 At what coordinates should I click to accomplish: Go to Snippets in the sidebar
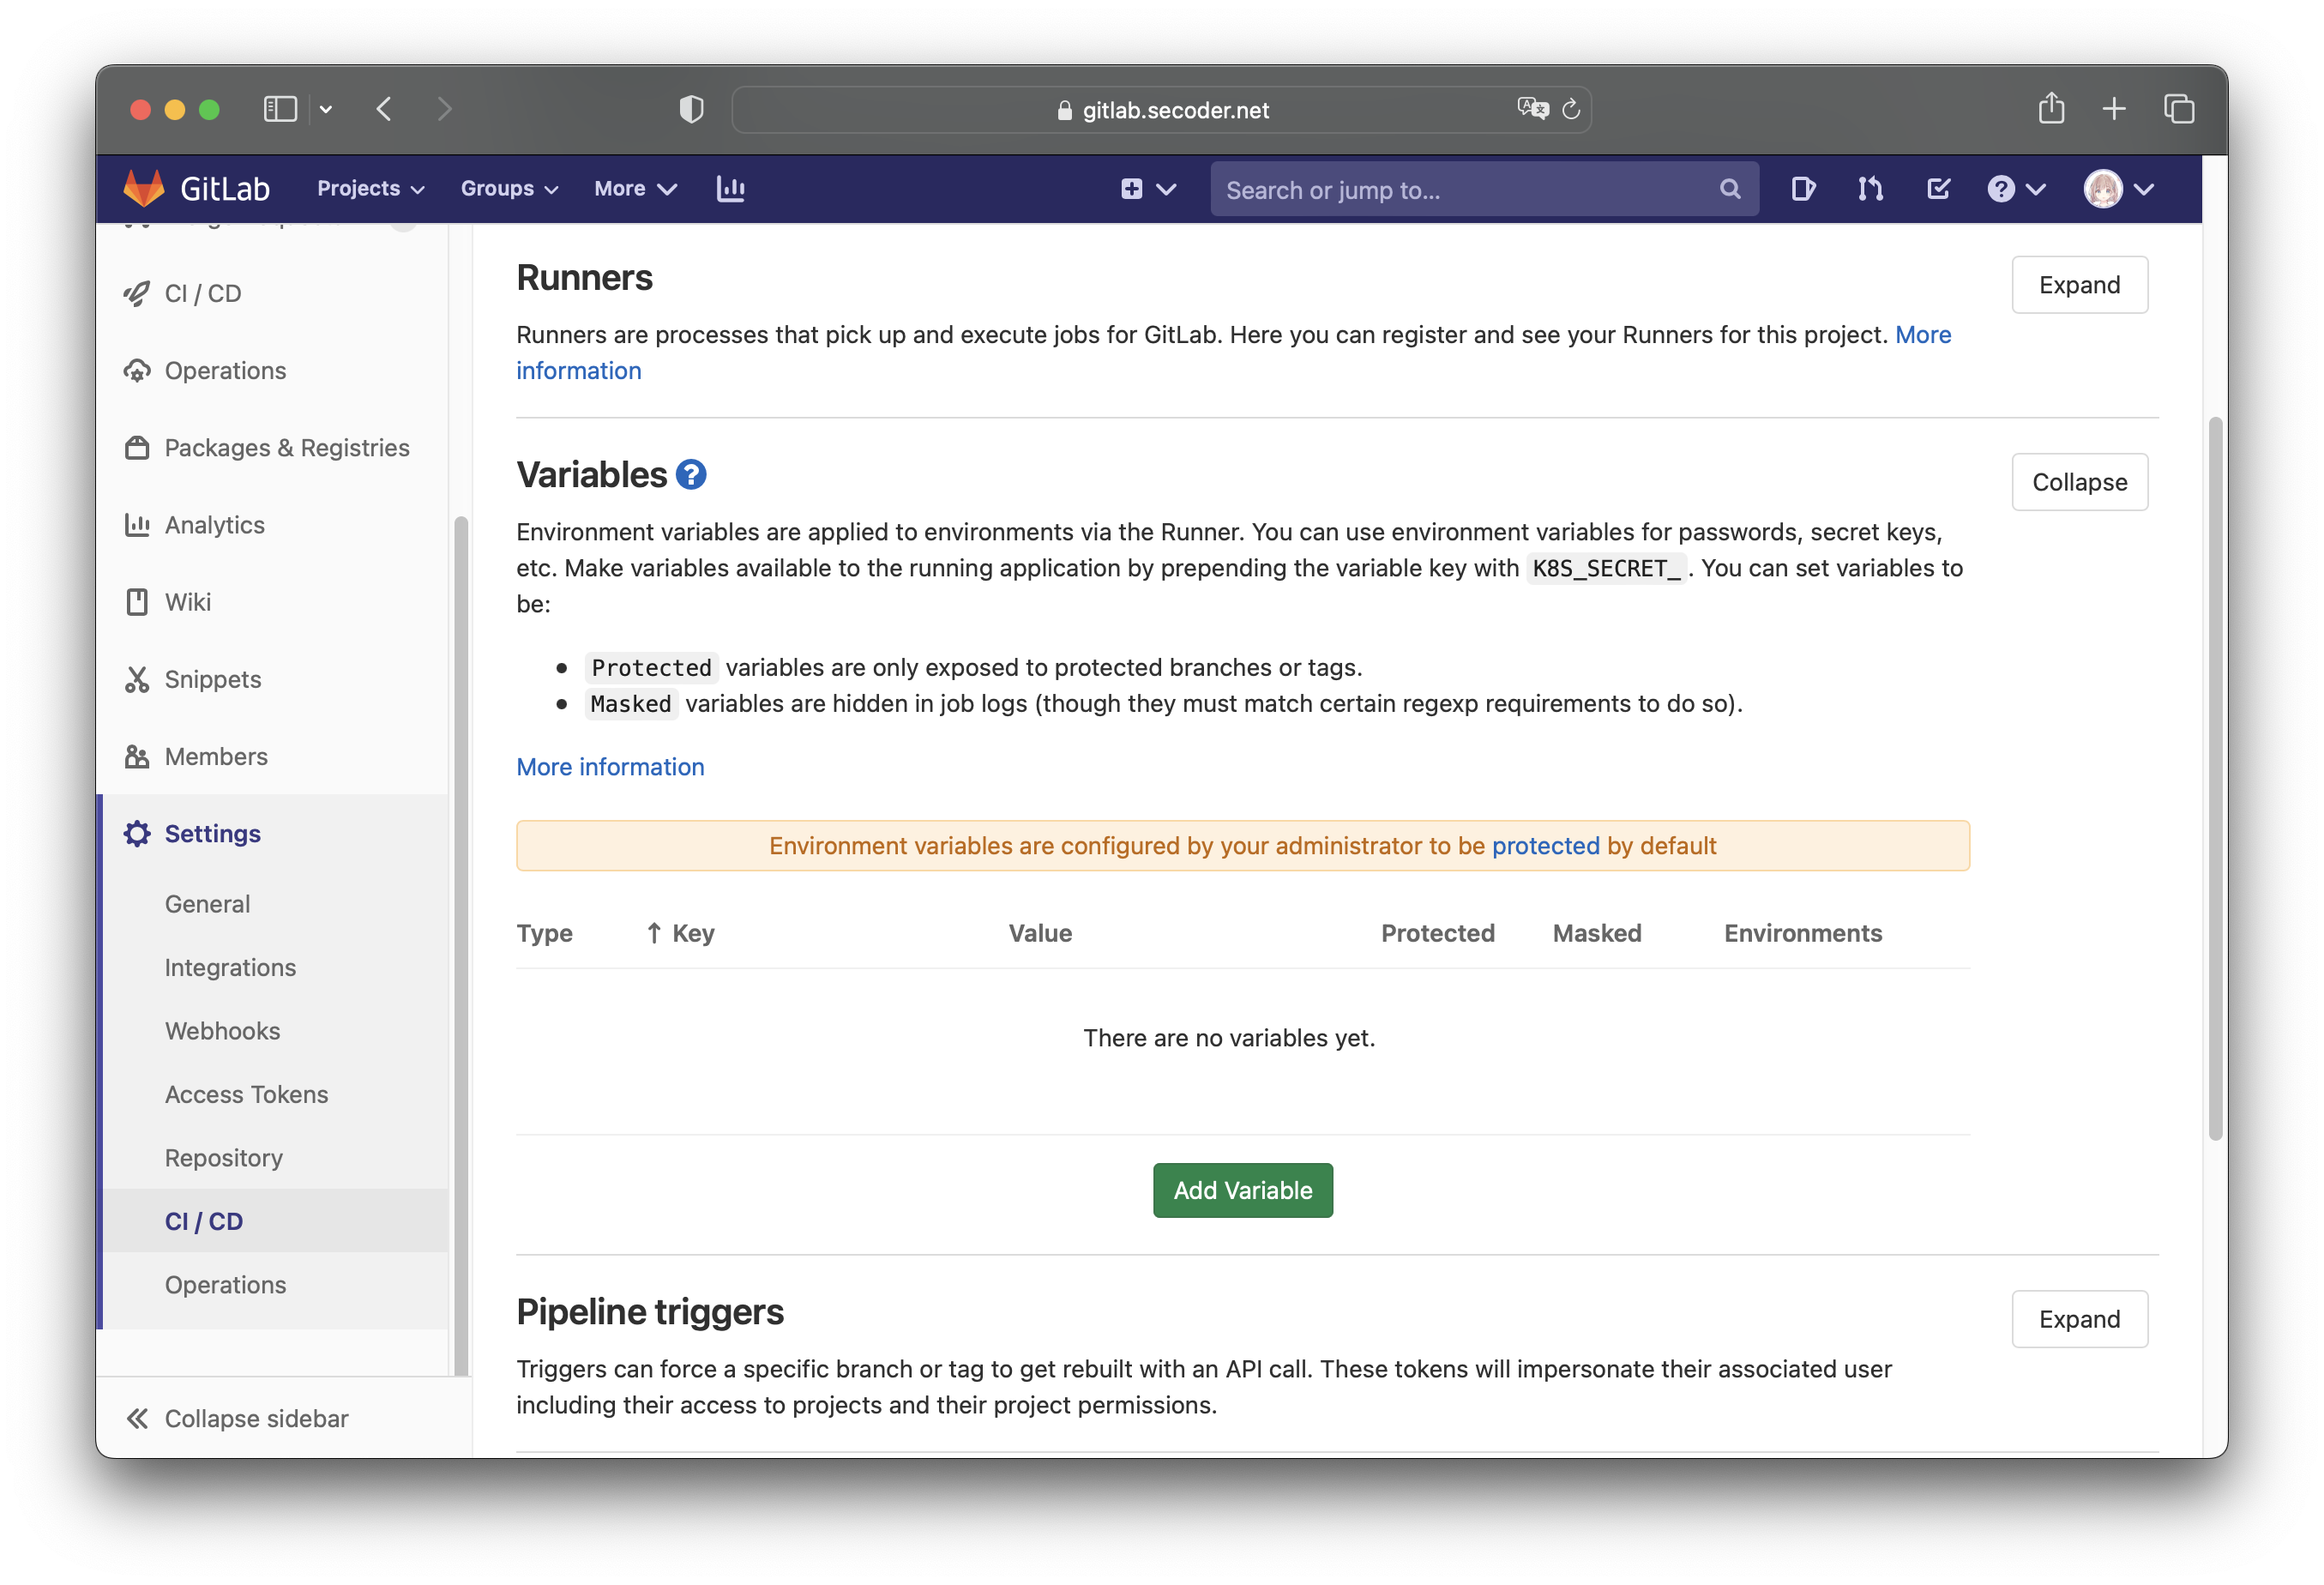pyautogui.click(x=212, y=679)
